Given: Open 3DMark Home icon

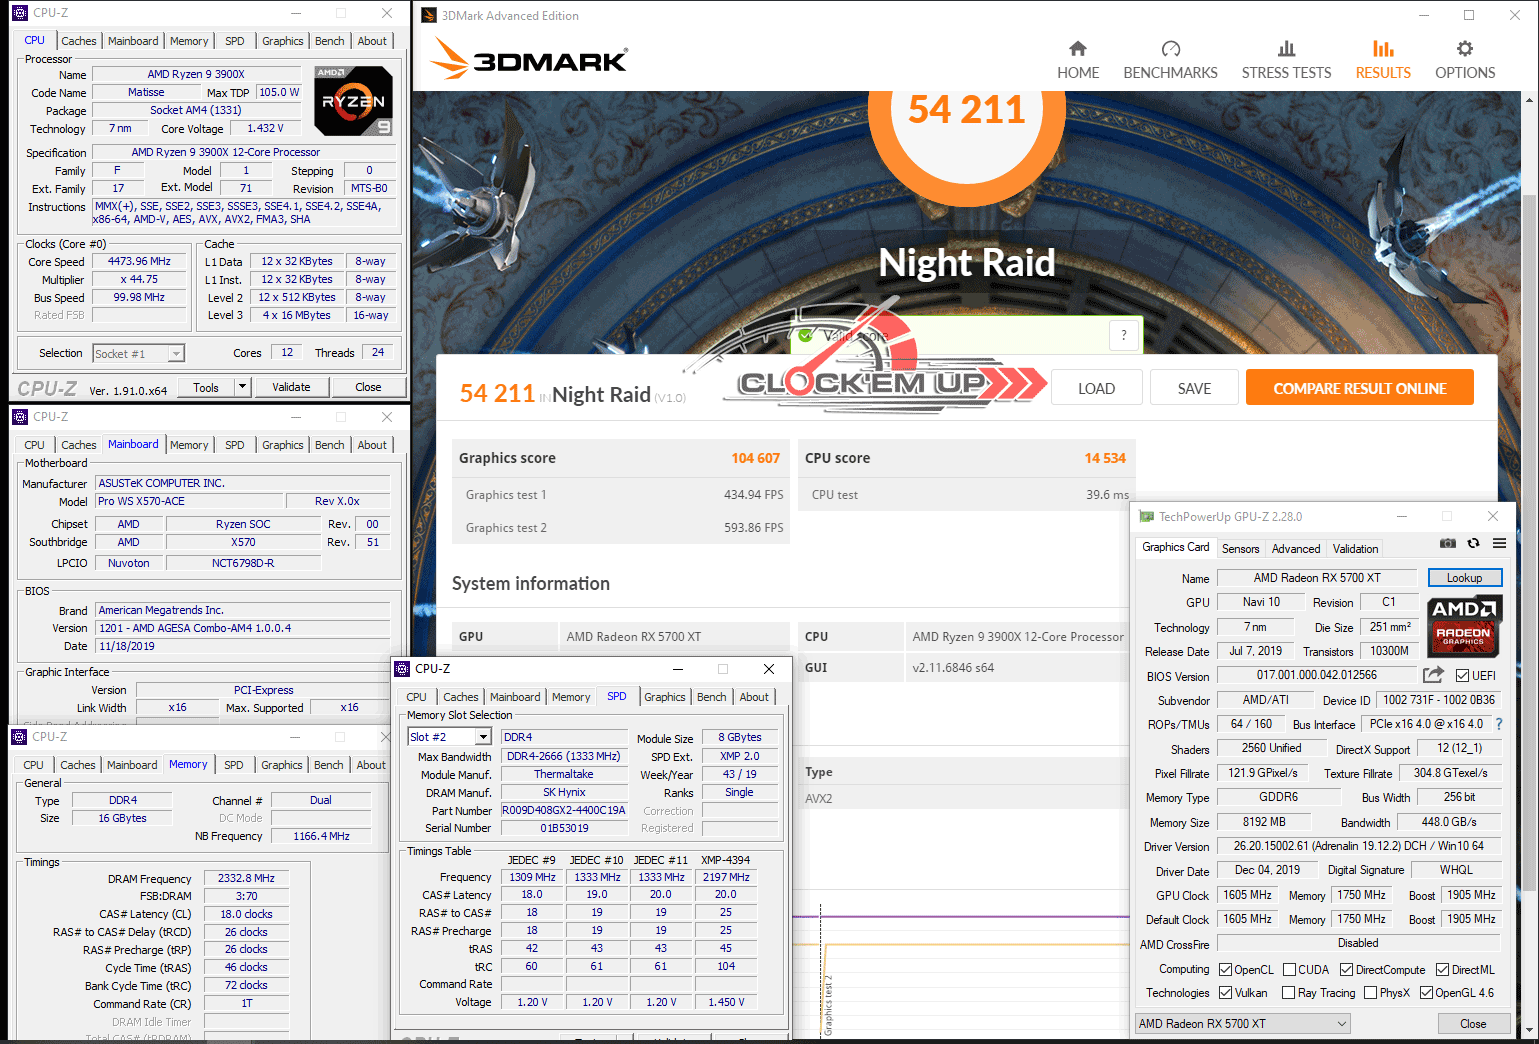Looking at the screenshot, I should [x=1077, y=49].
